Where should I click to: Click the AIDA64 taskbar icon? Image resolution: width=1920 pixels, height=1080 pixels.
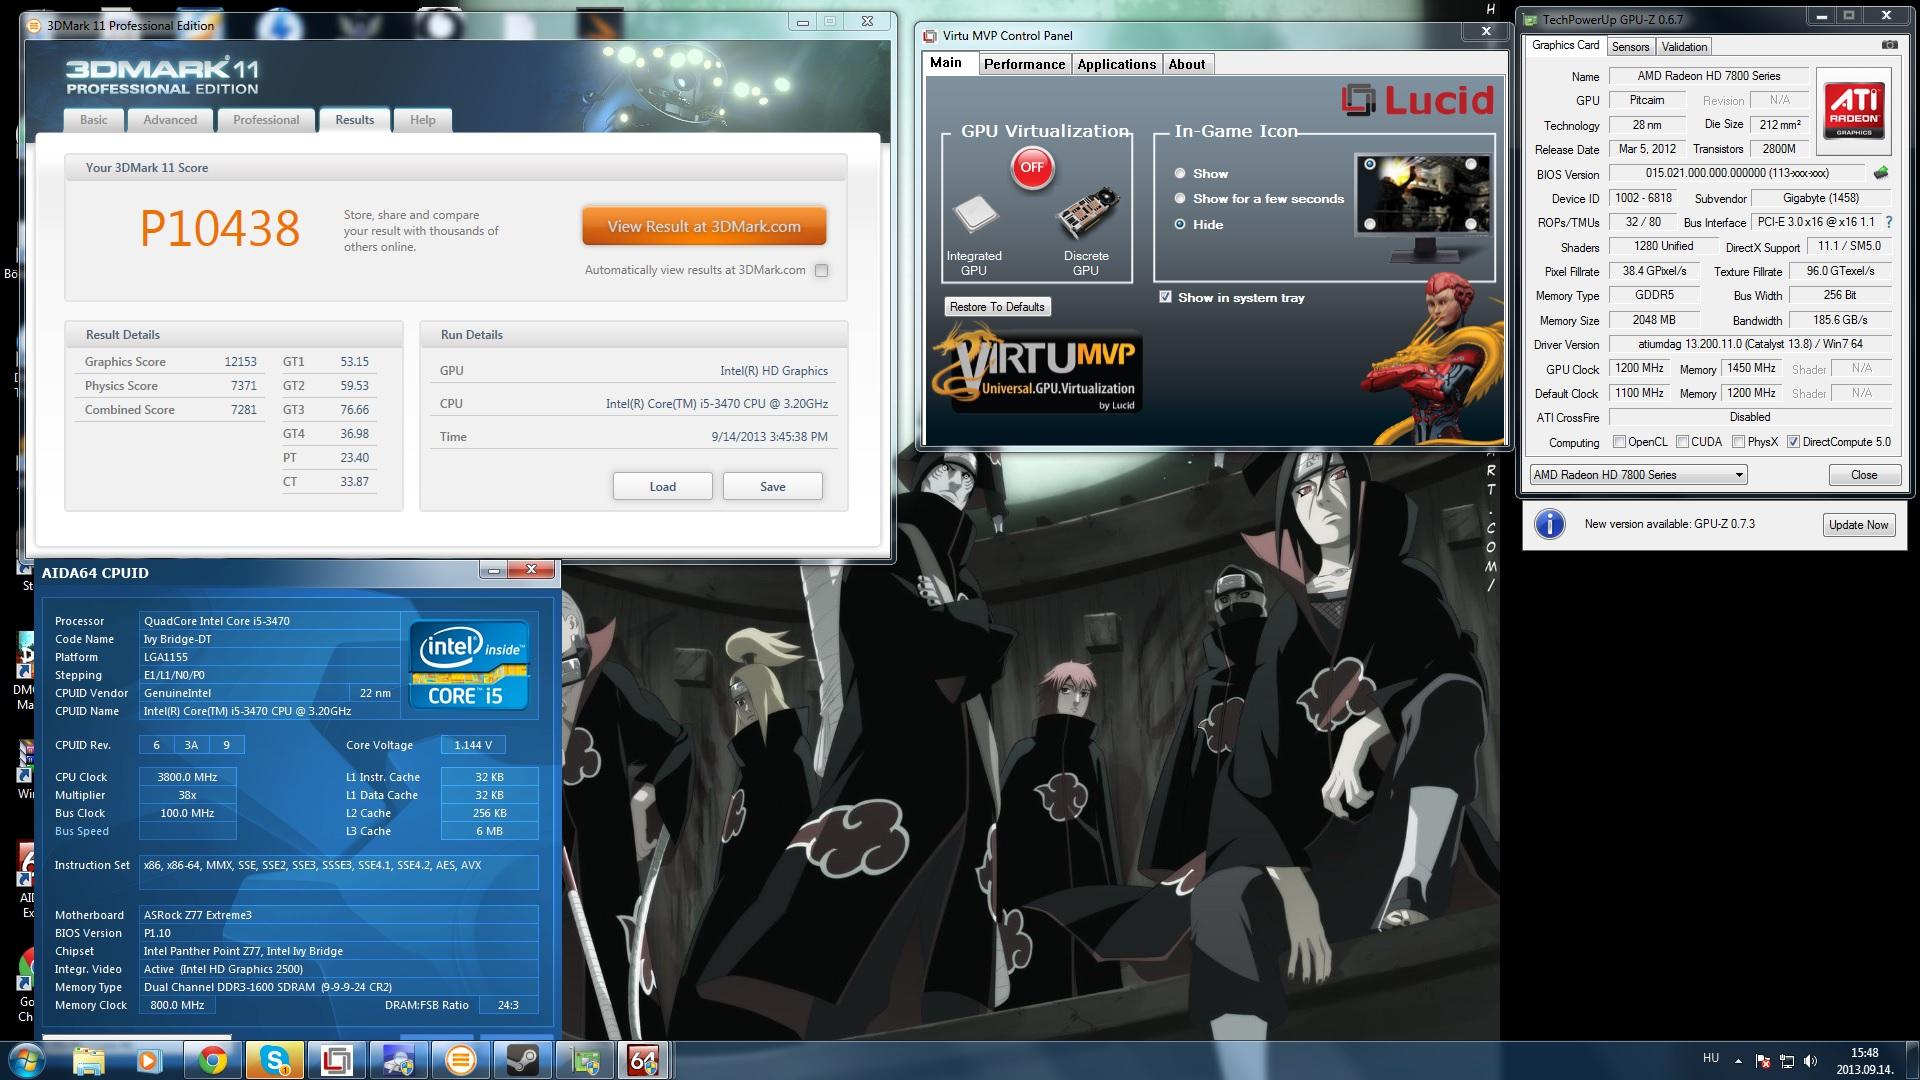click(x=645, y=1060)
